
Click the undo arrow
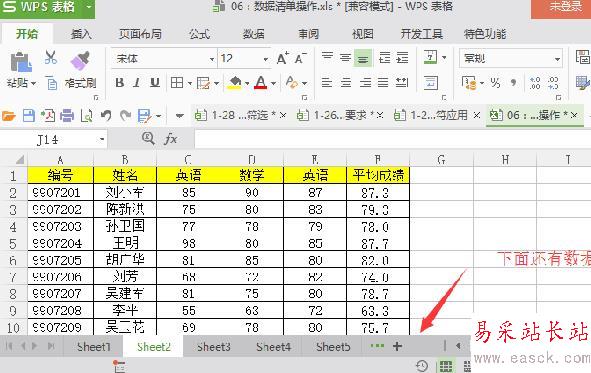106,115
